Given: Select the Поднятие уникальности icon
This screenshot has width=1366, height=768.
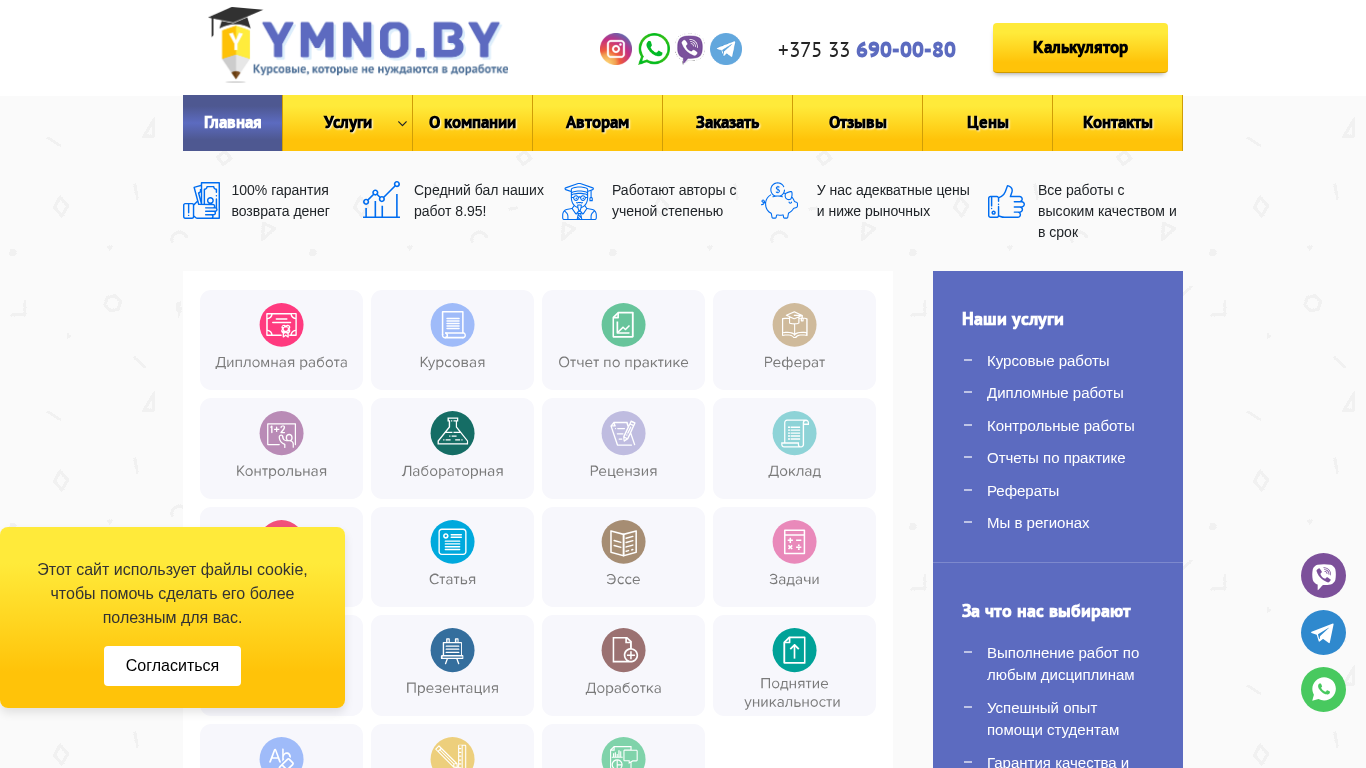Looking at the screenshot, I should [795, 650].
